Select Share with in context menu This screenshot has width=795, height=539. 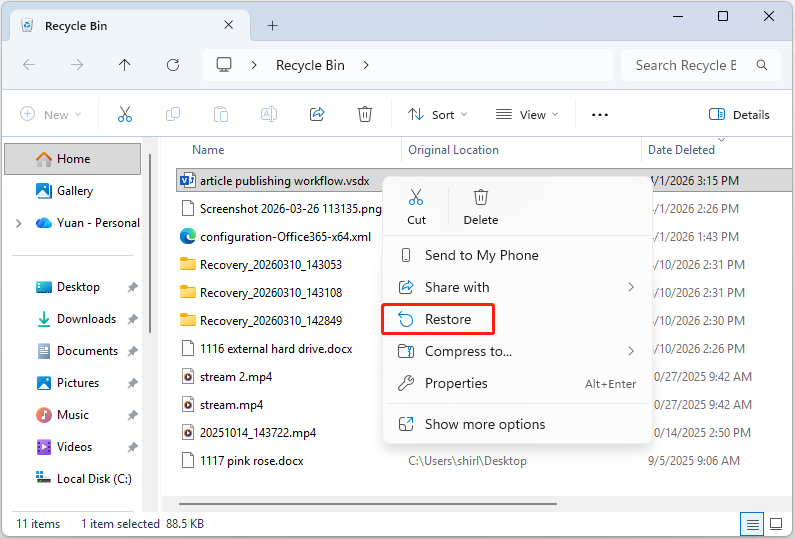[x=517, y=287]
